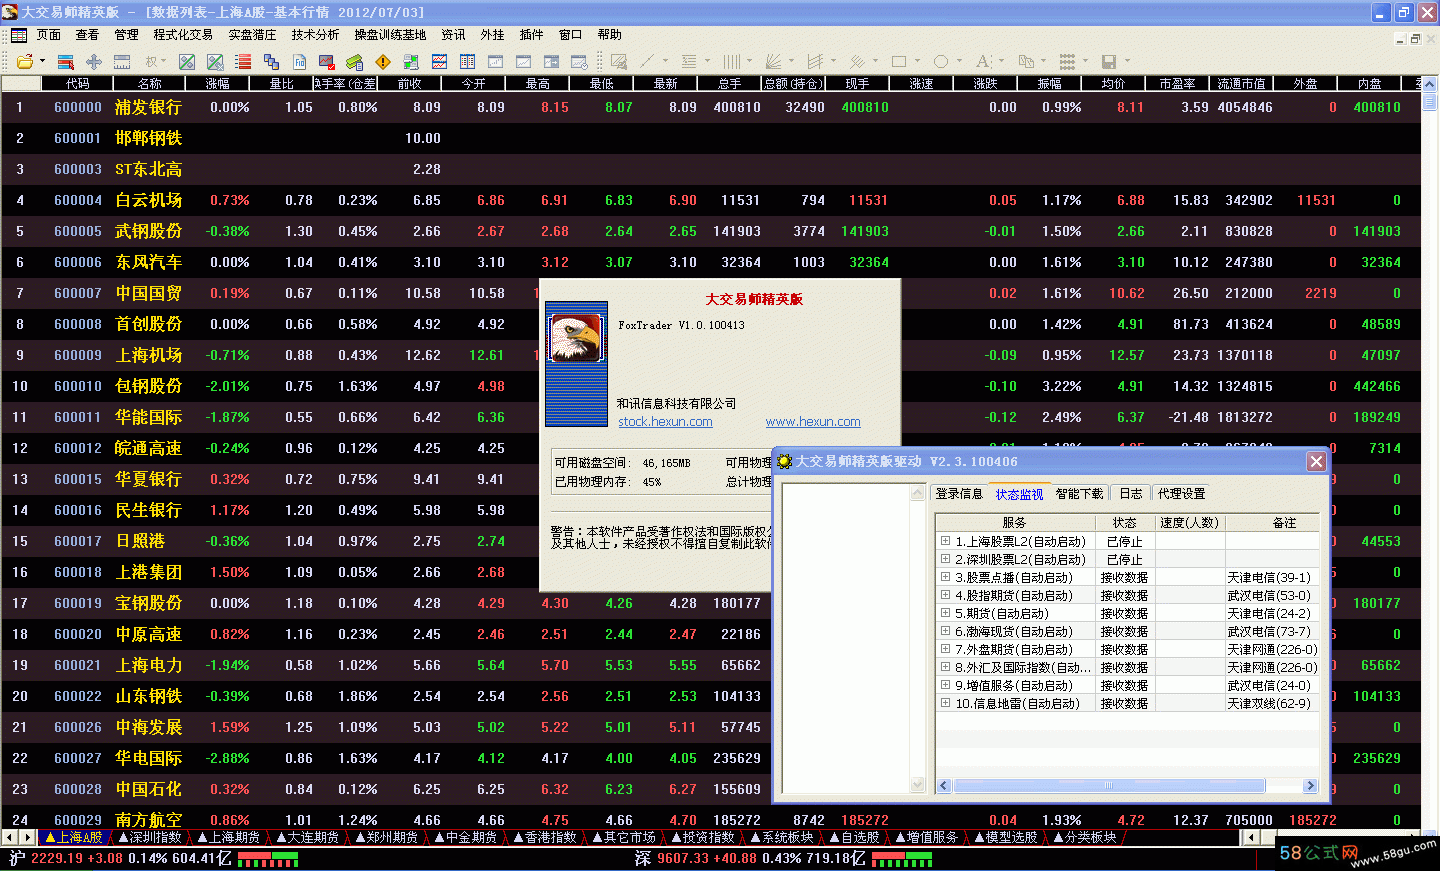
Task: Close the 大交易师精英版驱动 dialog
Action: pyautogui.click(x=1316, y=461)
